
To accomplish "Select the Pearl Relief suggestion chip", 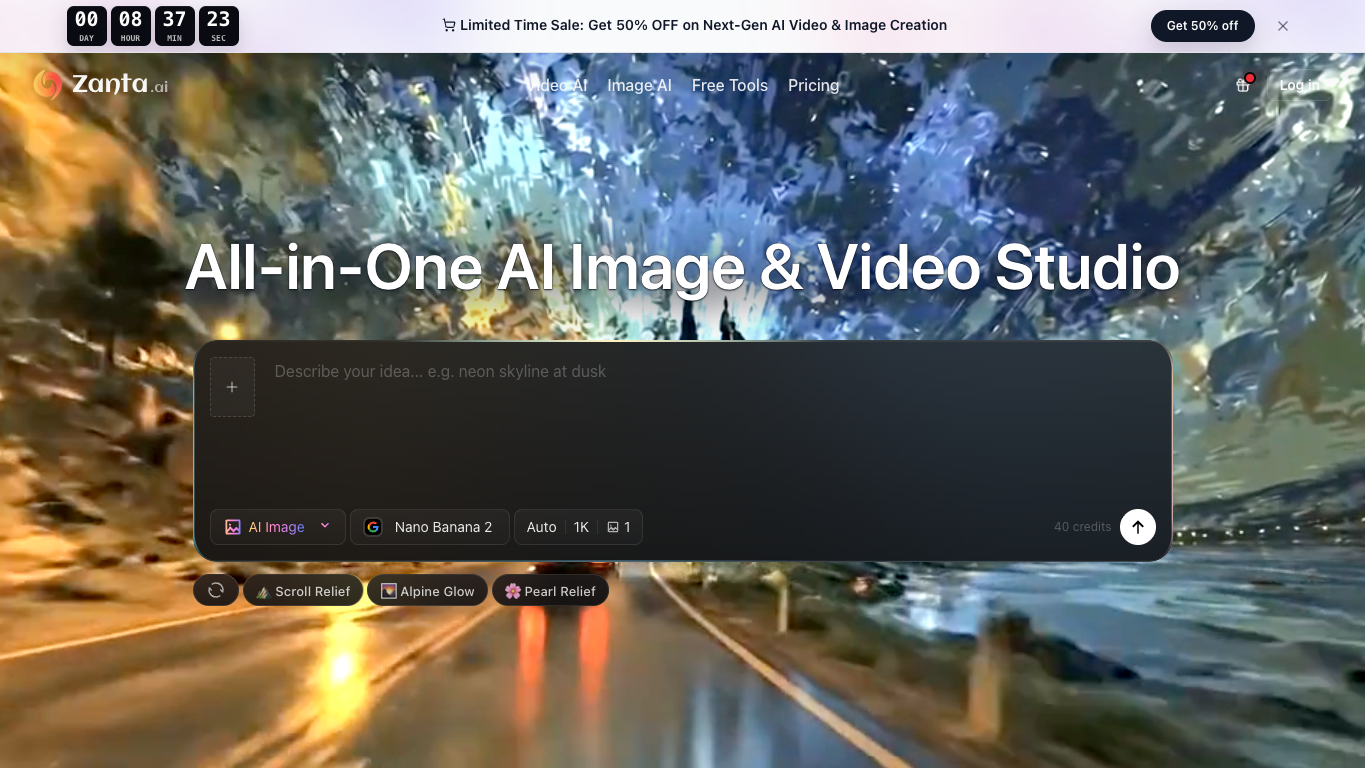I will click(550, 591).
